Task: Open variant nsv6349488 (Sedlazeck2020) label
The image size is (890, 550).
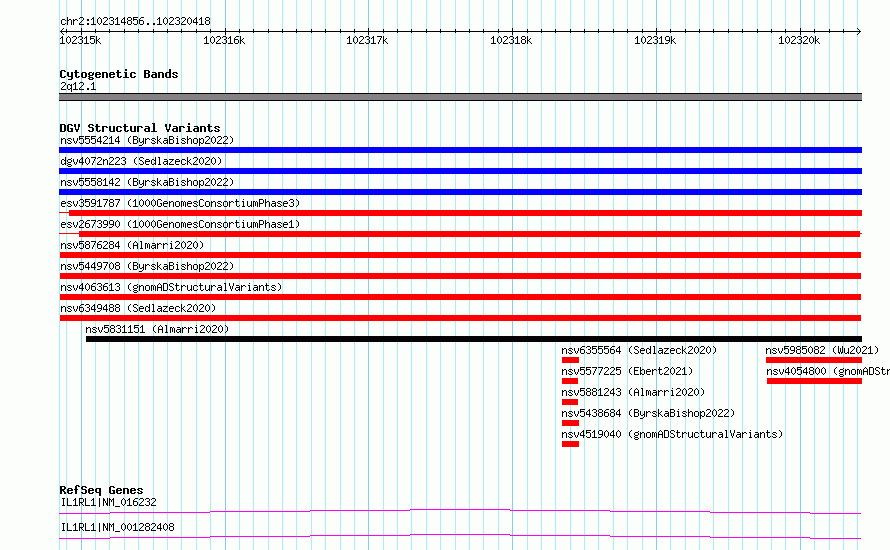Action: (x=138, y=308)
